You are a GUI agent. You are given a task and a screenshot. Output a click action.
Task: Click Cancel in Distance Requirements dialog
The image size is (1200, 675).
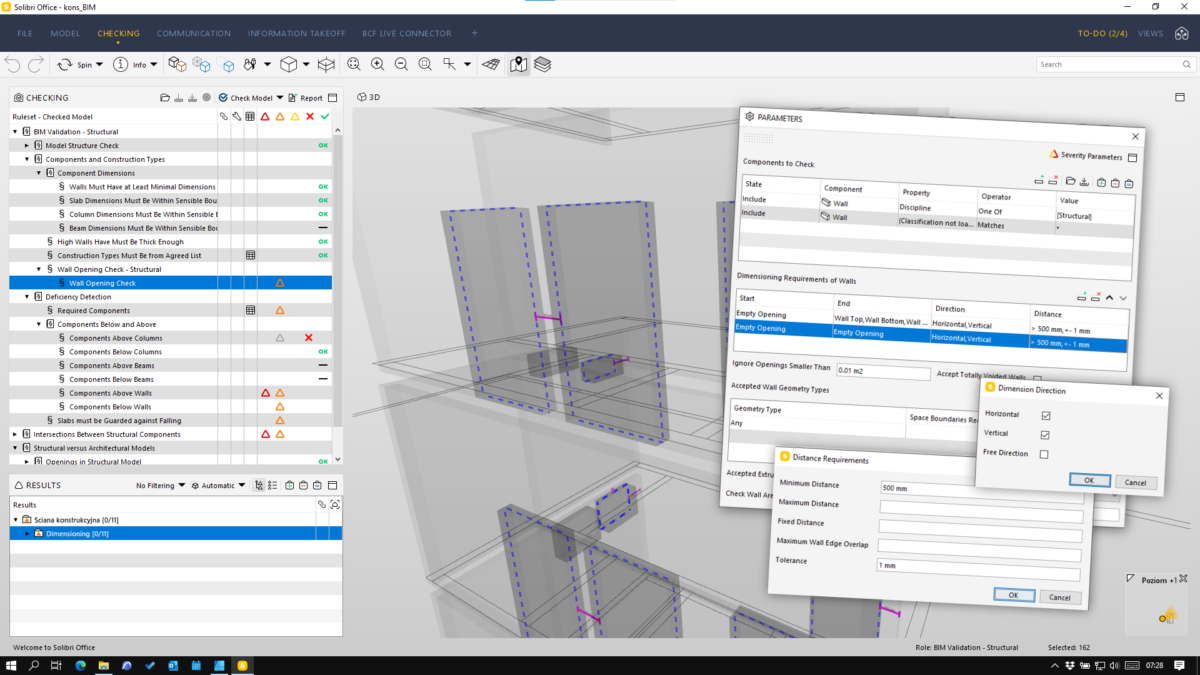coord(1060,597)
